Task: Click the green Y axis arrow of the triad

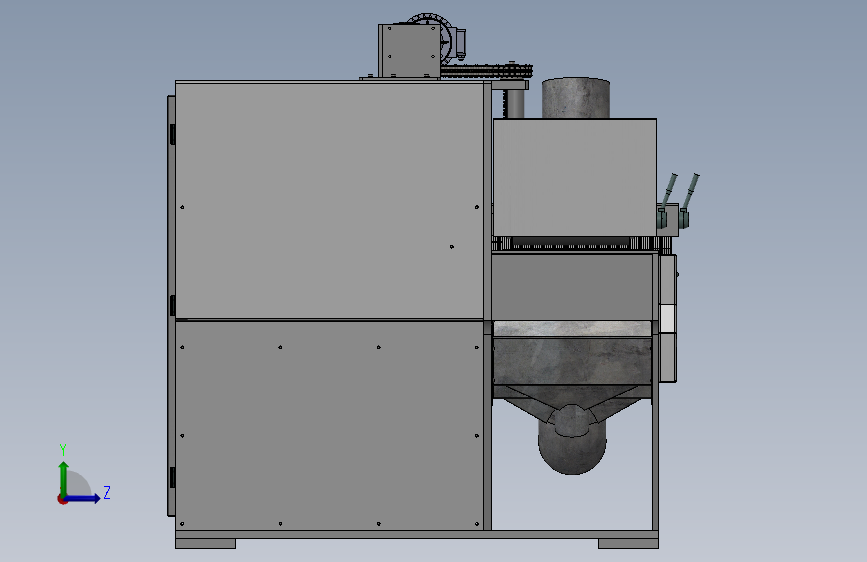Action: [x=64, y=479]
